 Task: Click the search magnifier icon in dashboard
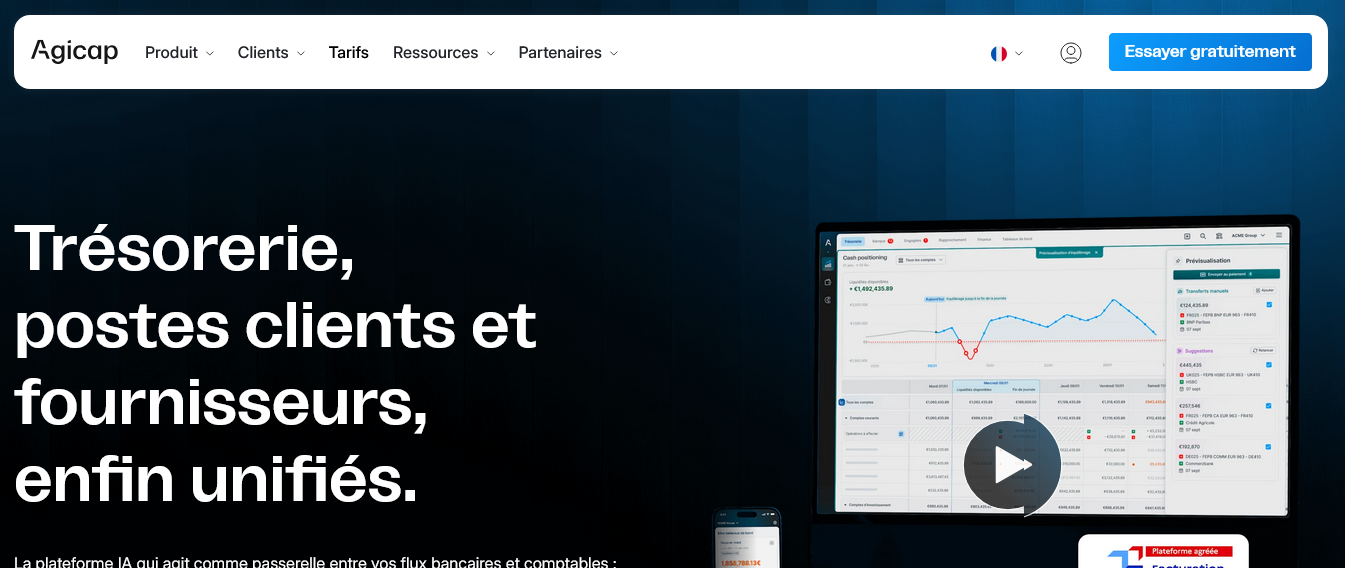point(1203,236)
